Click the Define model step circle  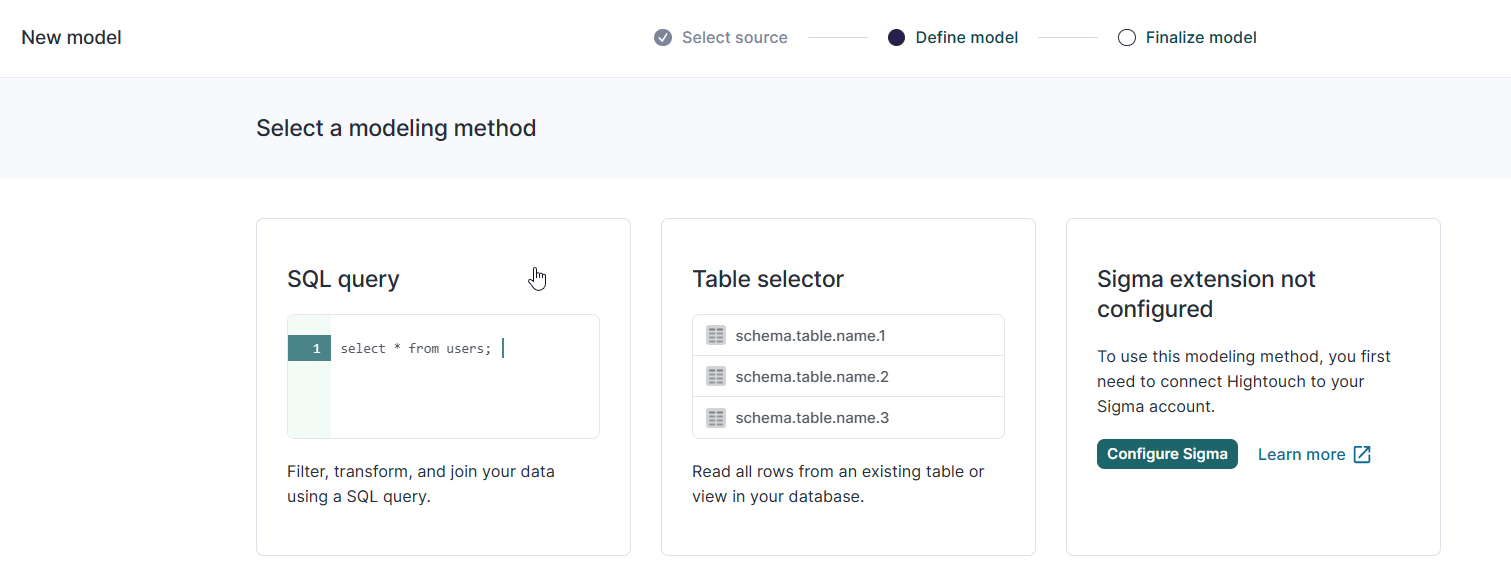pyautogui.click(x=896, y=38)
